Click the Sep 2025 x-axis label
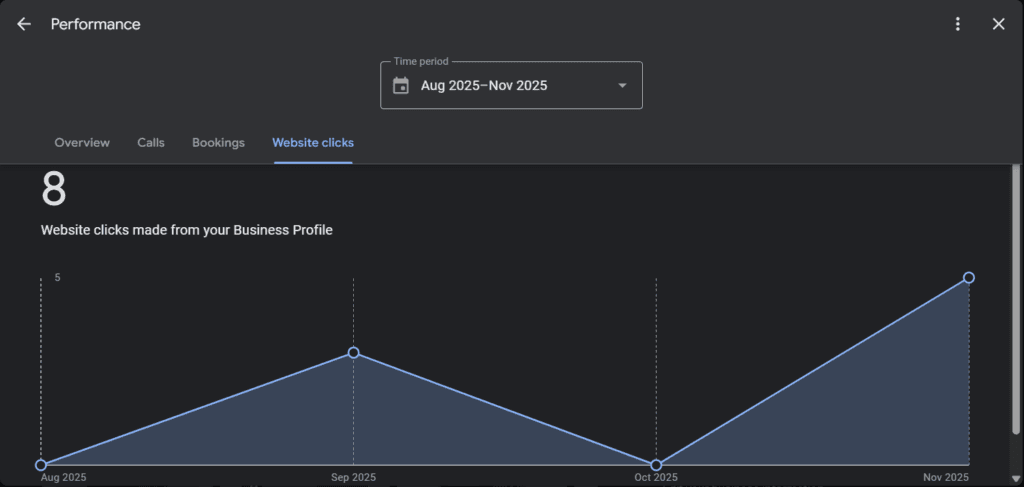Viewport: 1024px width, 487px height. [x=353, y=478]
